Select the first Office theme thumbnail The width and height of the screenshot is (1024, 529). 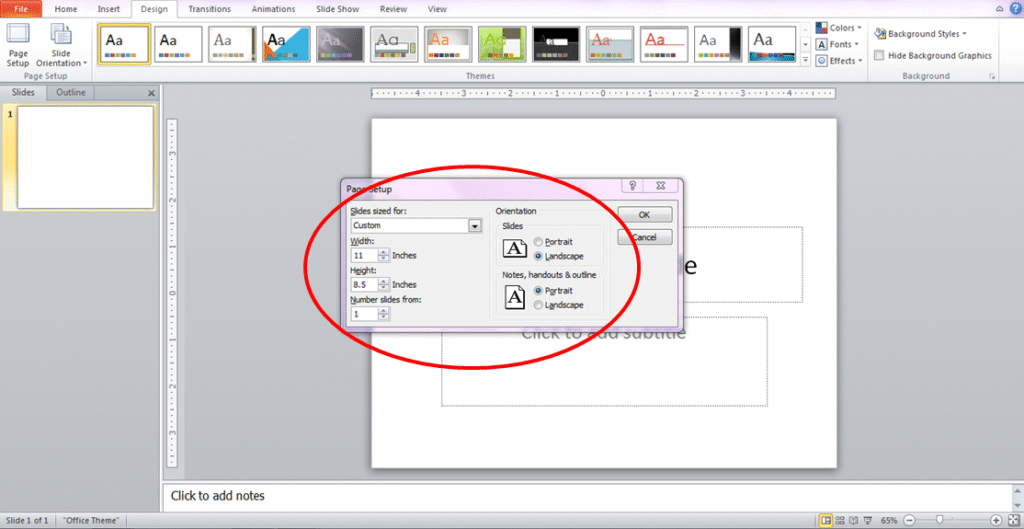pos(124,44)
